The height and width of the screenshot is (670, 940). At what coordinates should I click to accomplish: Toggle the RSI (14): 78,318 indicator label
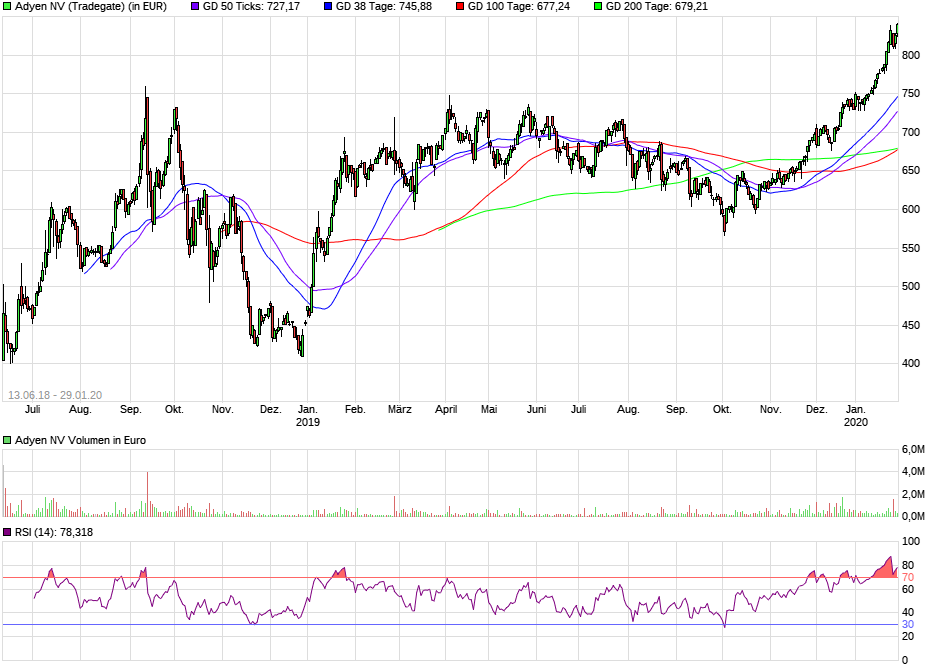[x=53, y=531]
